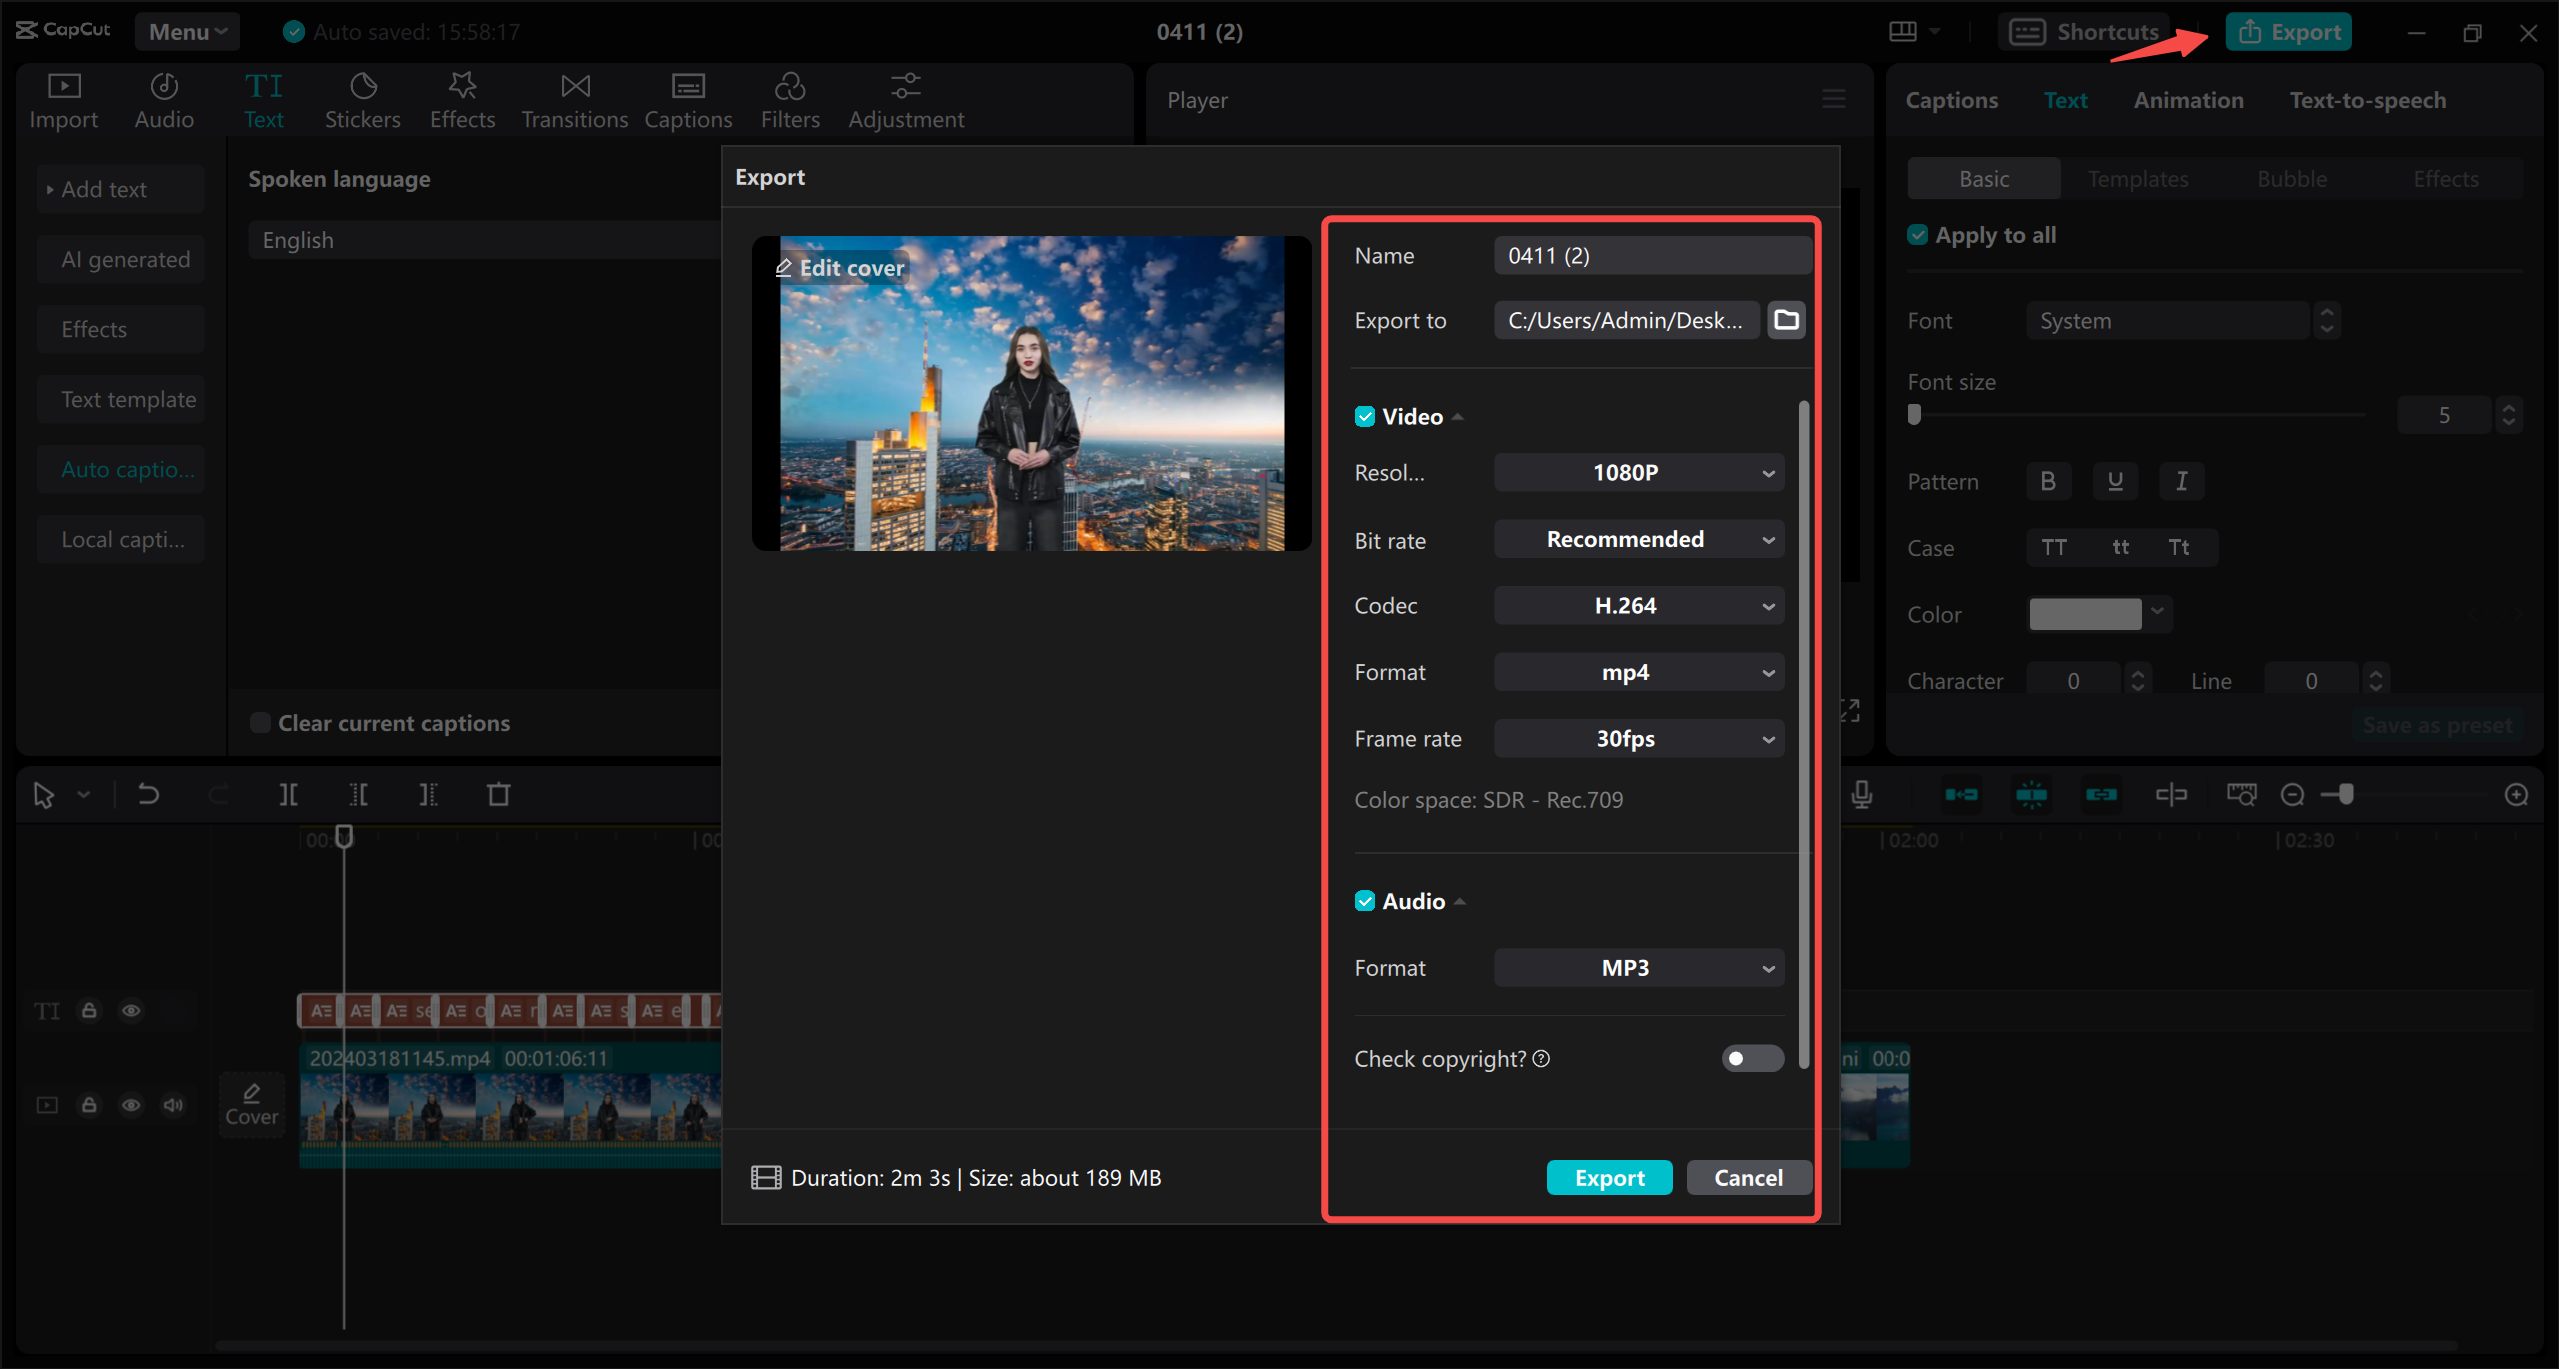This screenshot has width=2559, height=1369.
Task: Click the delete clip trash icon
Action: (498, 793)
